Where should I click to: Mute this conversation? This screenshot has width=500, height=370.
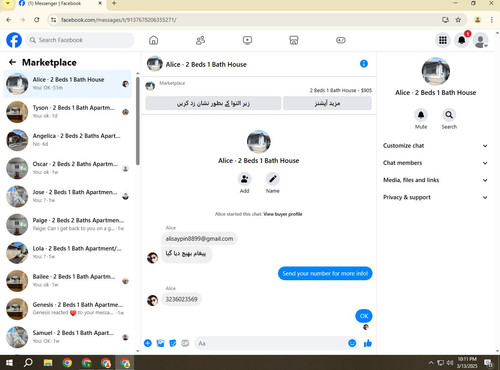(x=421, y=115)
